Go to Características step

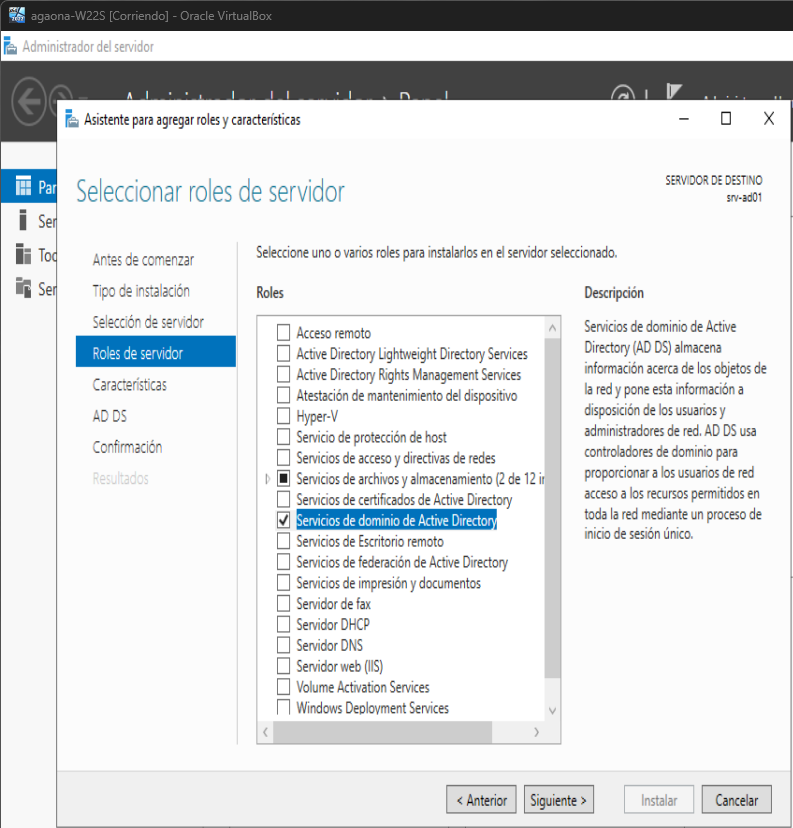(130, 385)
